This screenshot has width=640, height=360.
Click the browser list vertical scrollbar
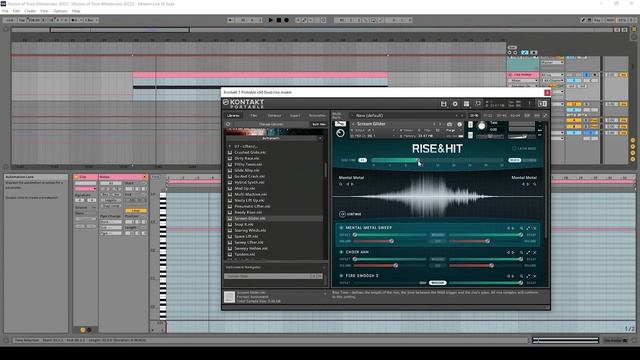tap(325, 171)
